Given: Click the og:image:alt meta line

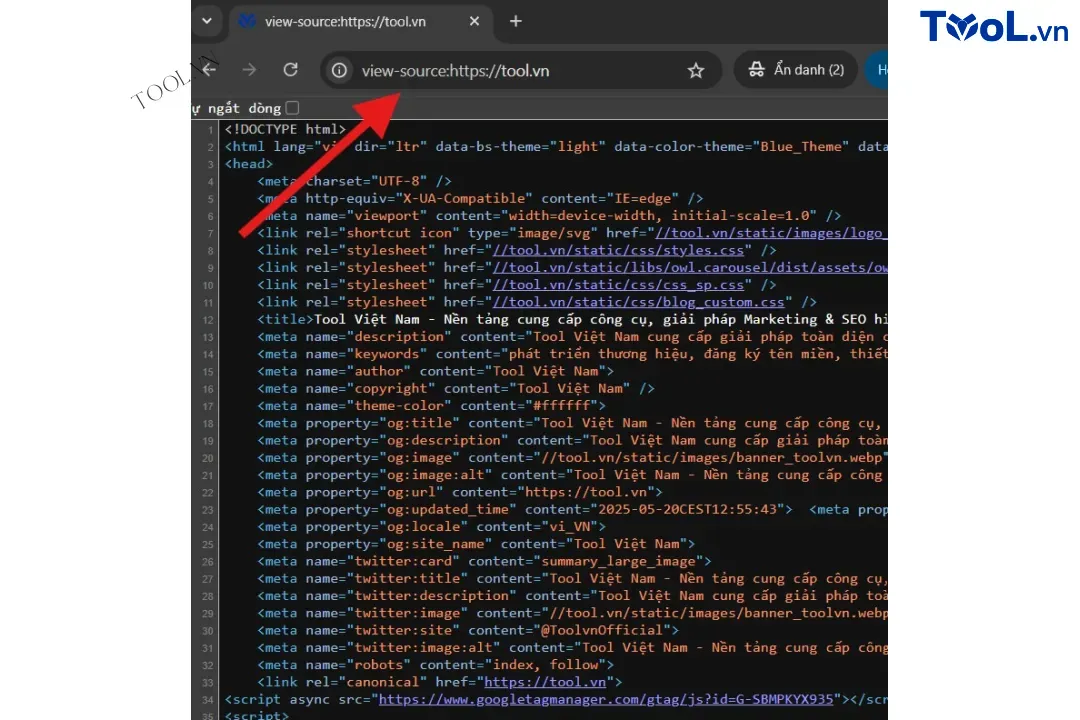Looking at the screenshot, I should [x=572, y=475].
